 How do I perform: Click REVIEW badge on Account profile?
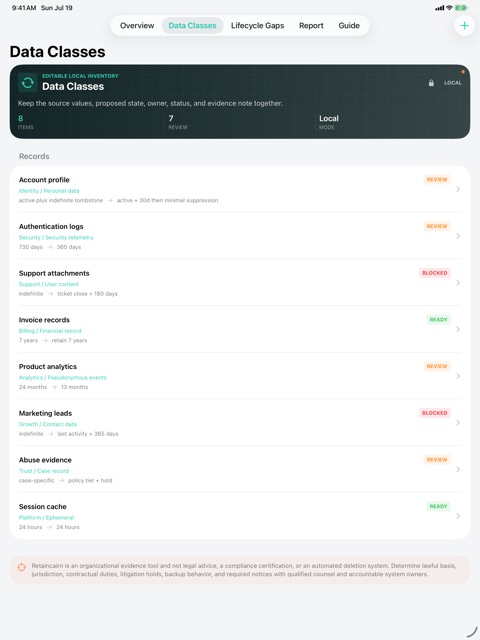click(x=437, y=180)
